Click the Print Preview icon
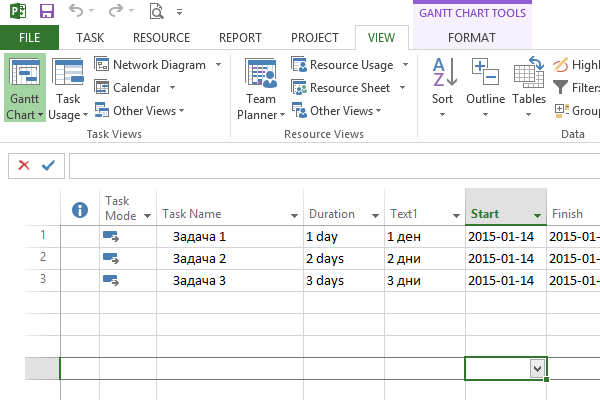 [x=156, y=12]
